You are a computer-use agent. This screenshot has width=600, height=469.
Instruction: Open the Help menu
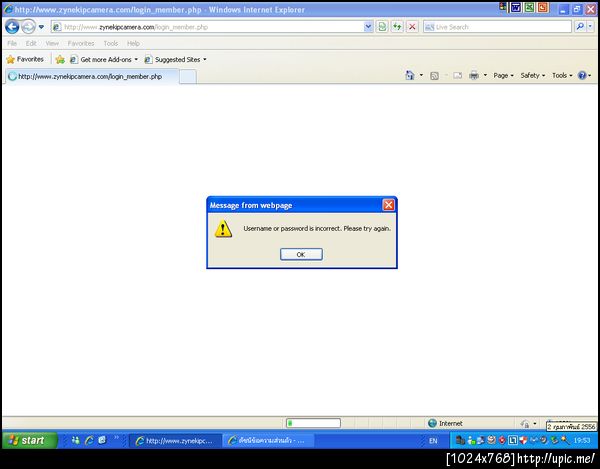[x=133, y=44]
